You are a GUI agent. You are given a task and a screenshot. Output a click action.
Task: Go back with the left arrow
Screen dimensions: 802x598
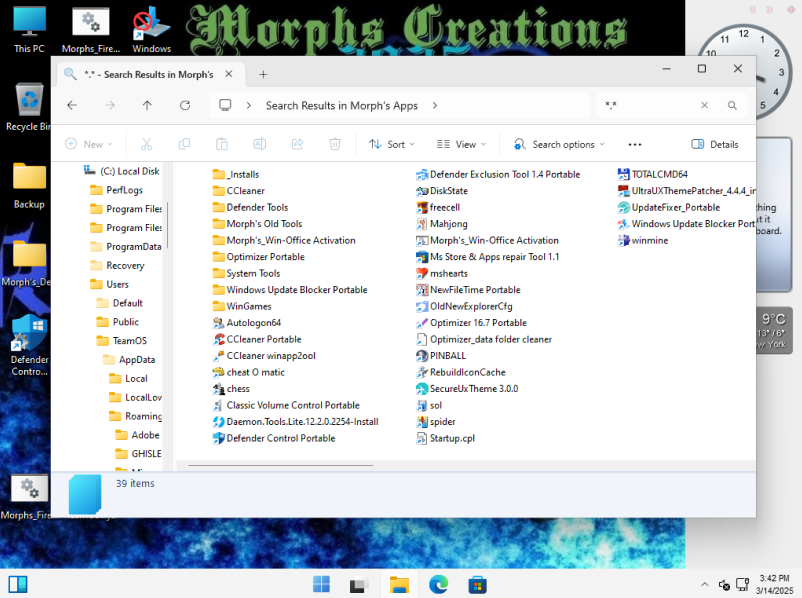point(72,105)
